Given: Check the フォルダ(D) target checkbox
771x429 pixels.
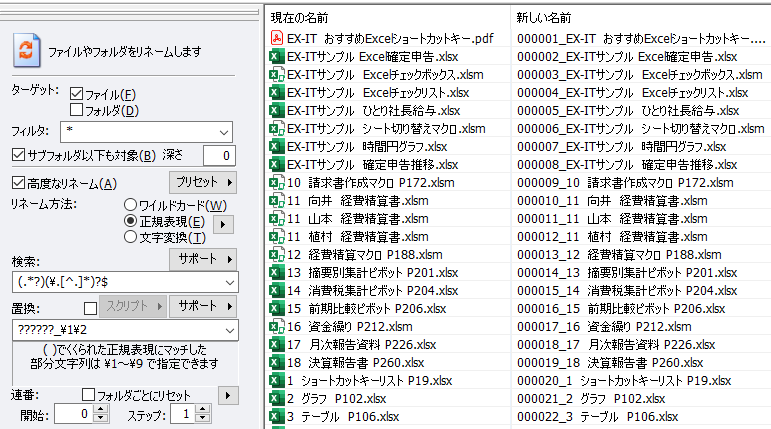Looking at the screenshot, I should coord(76,109).
